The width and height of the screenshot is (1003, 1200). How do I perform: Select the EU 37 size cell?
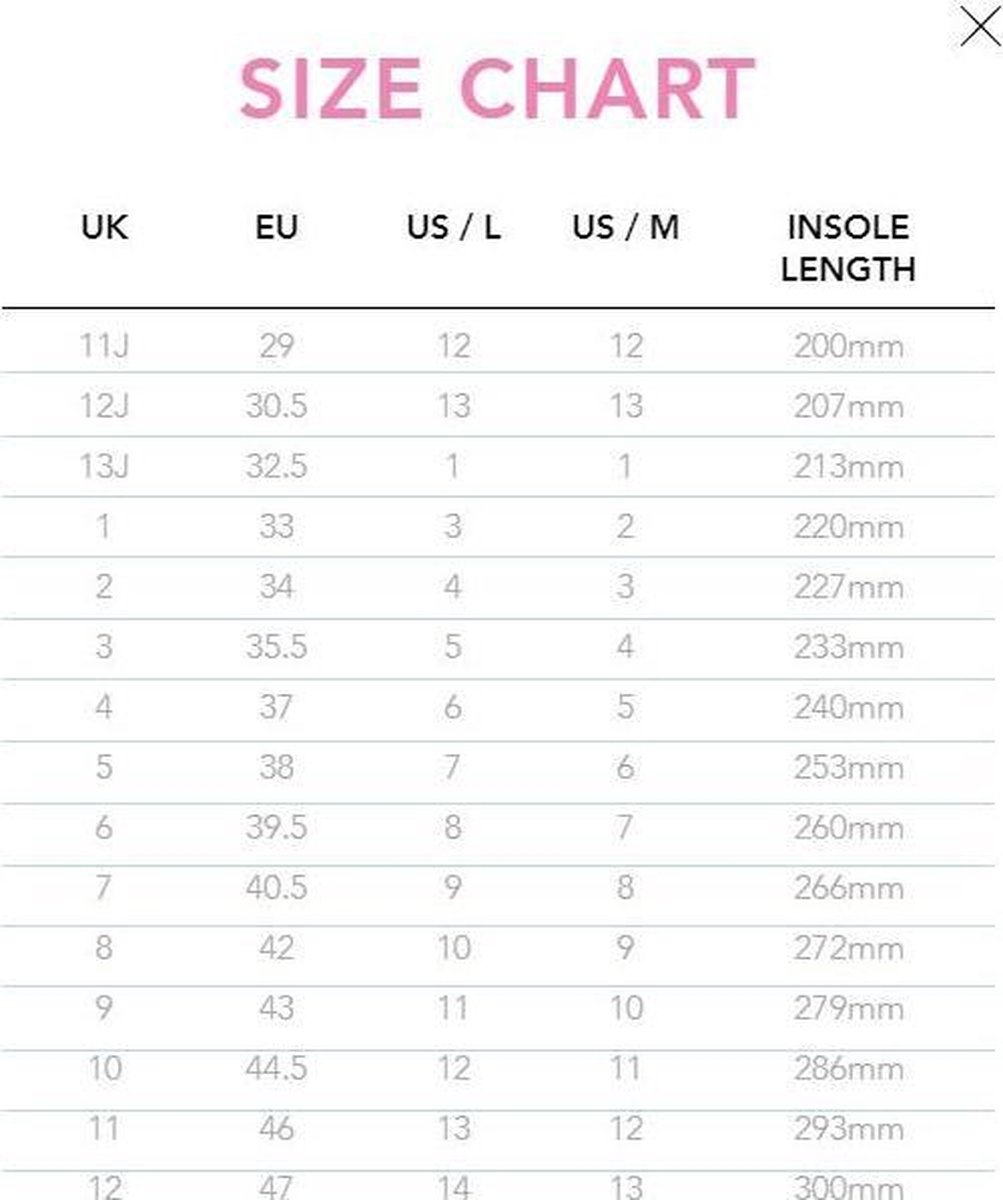point(276,708)
